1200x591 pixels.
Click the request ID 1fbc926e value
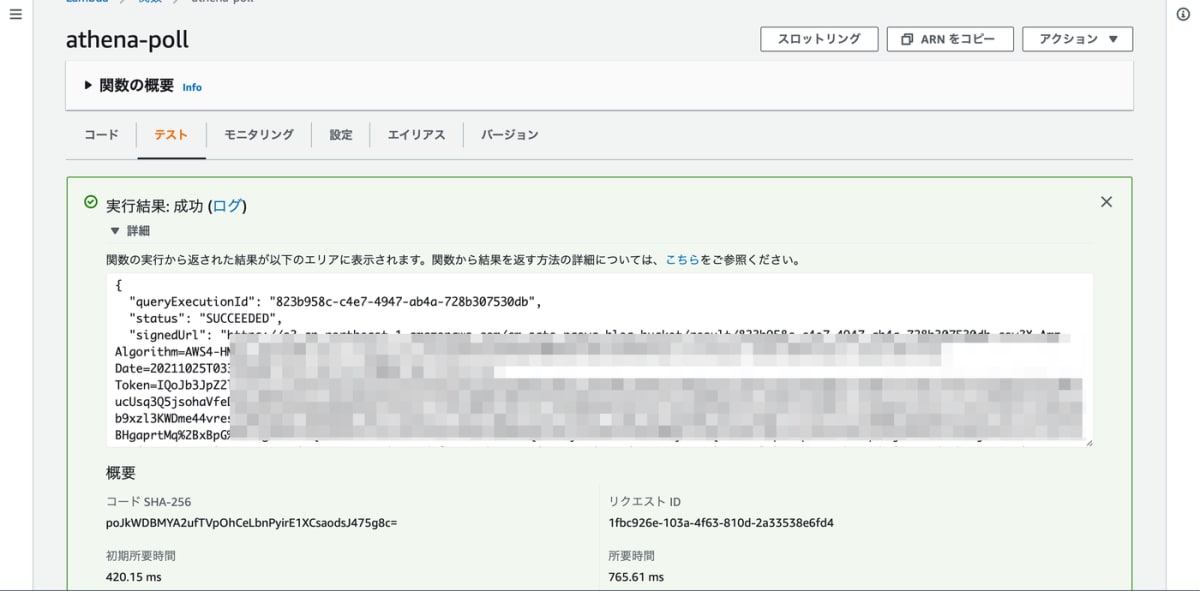[721, 523]
